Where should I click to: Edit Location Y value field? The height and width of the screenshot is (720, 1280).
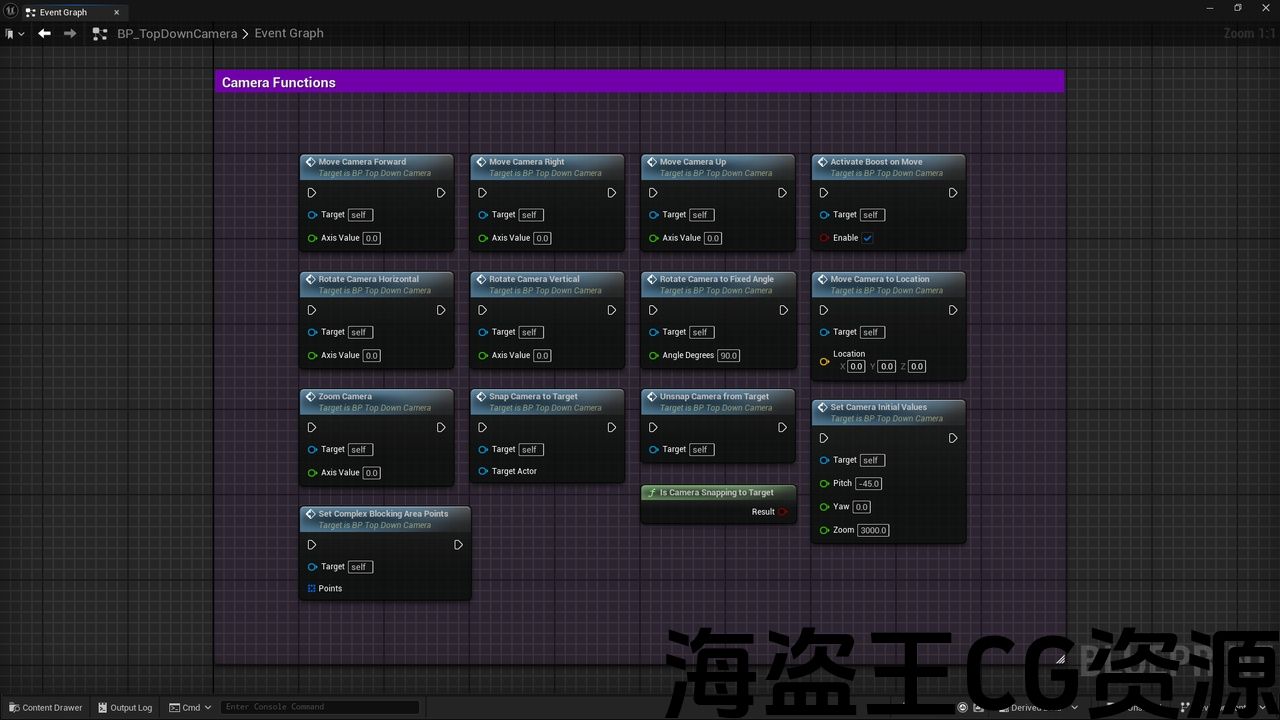click(887, 367)
